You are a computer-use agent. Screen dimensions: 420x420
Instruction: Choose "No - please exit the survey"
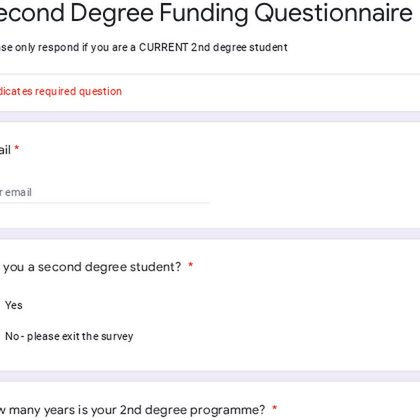tap(69, 336)
